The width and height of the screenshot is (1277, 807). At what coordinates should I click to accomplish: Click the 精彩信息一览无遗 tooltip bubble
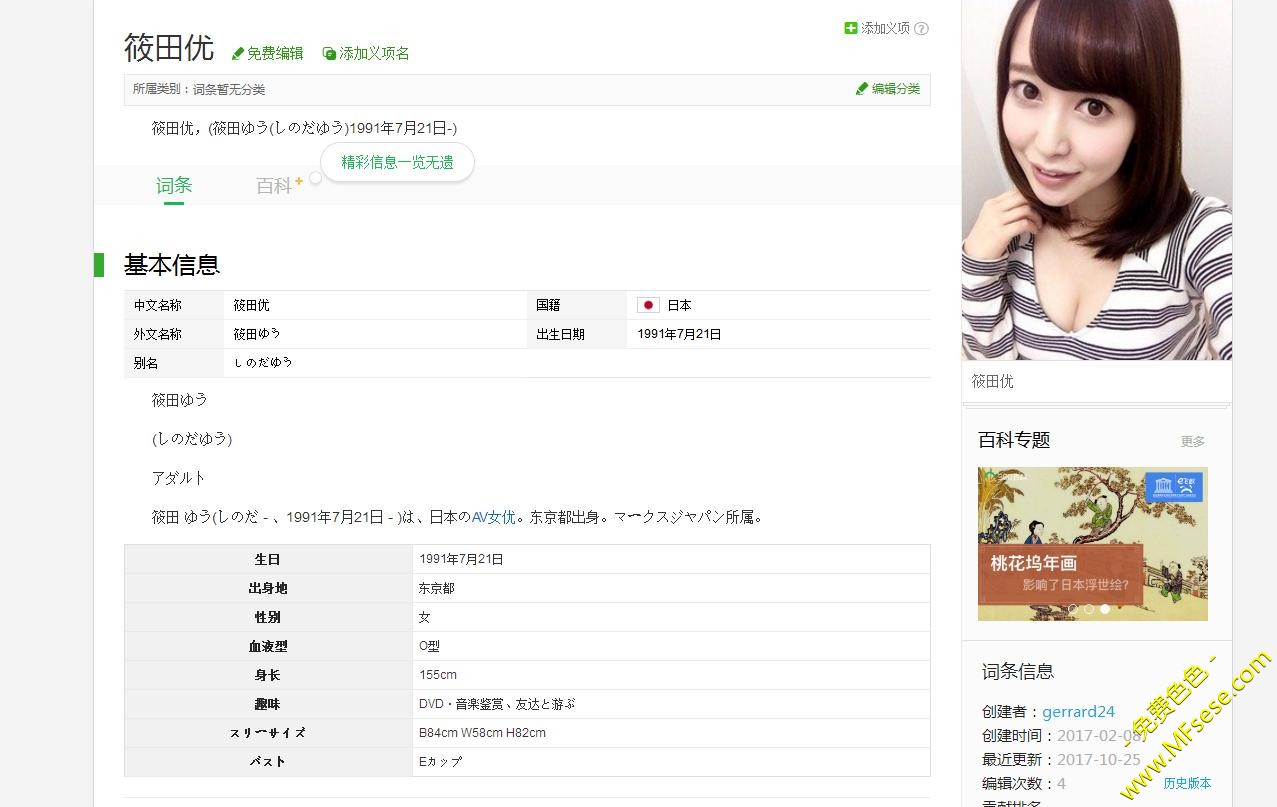397,162
